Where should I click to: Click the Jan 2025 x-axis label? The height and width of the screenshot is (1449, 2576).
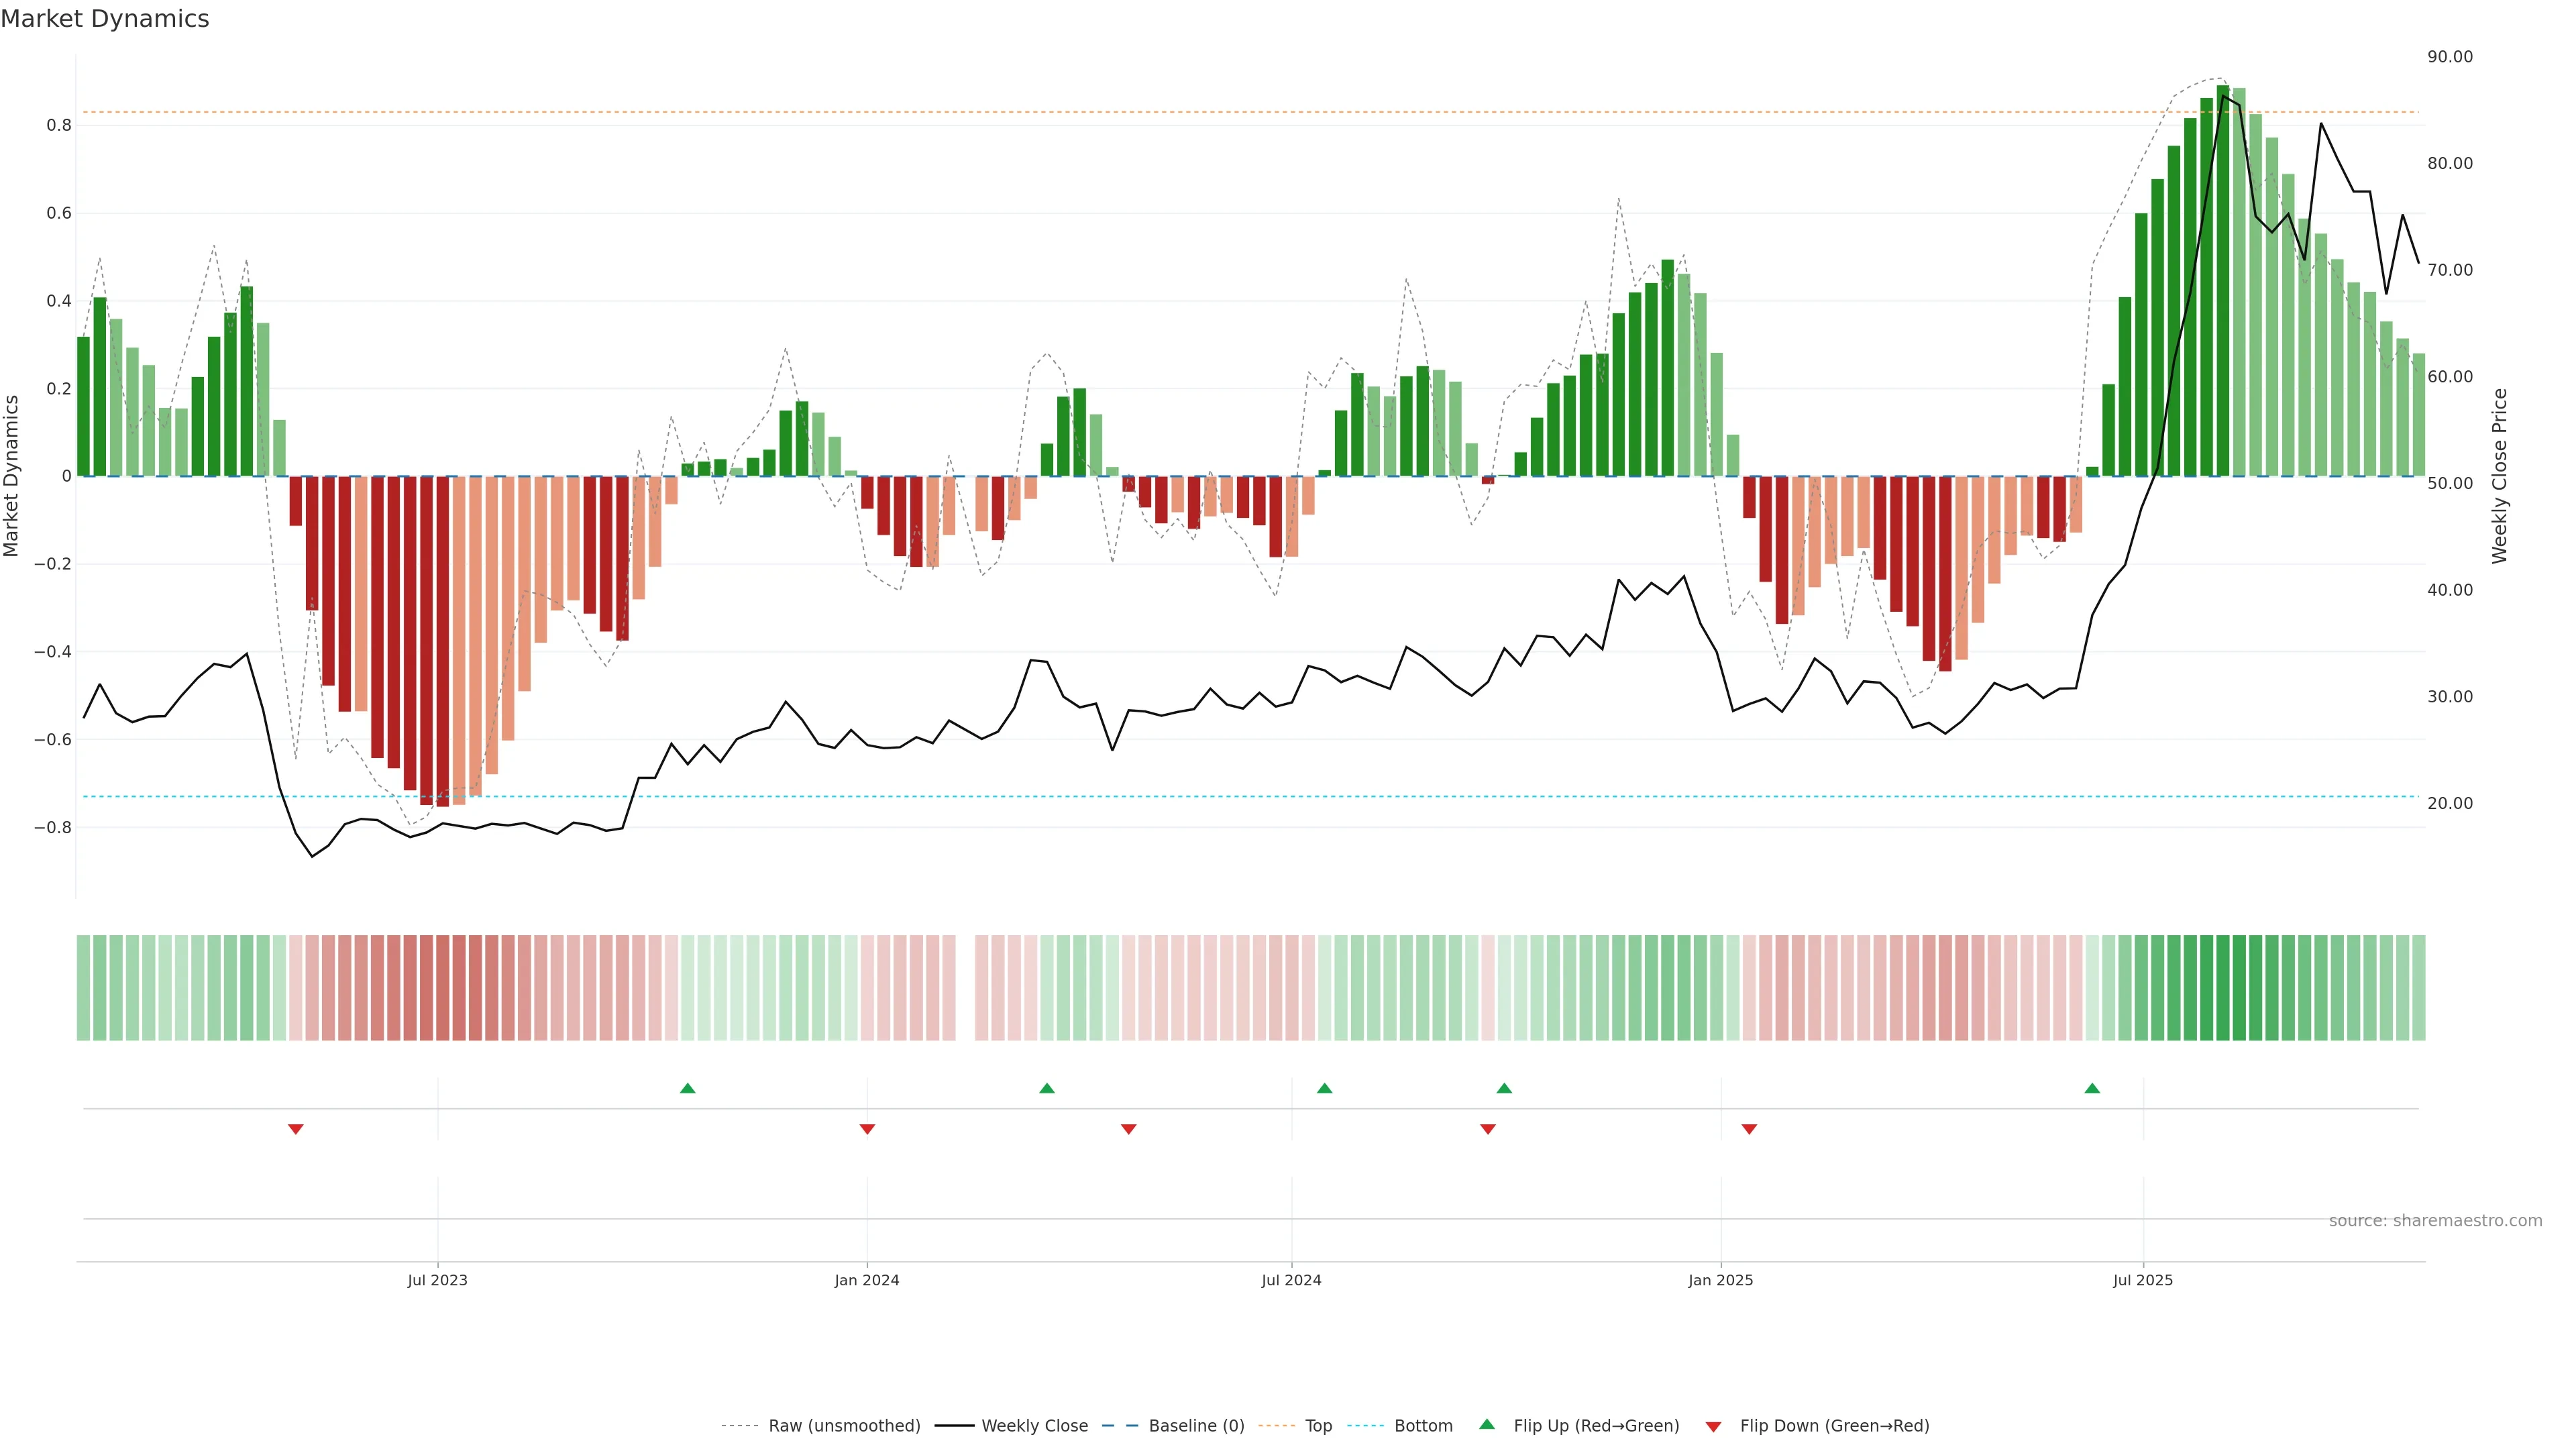1720,1280
